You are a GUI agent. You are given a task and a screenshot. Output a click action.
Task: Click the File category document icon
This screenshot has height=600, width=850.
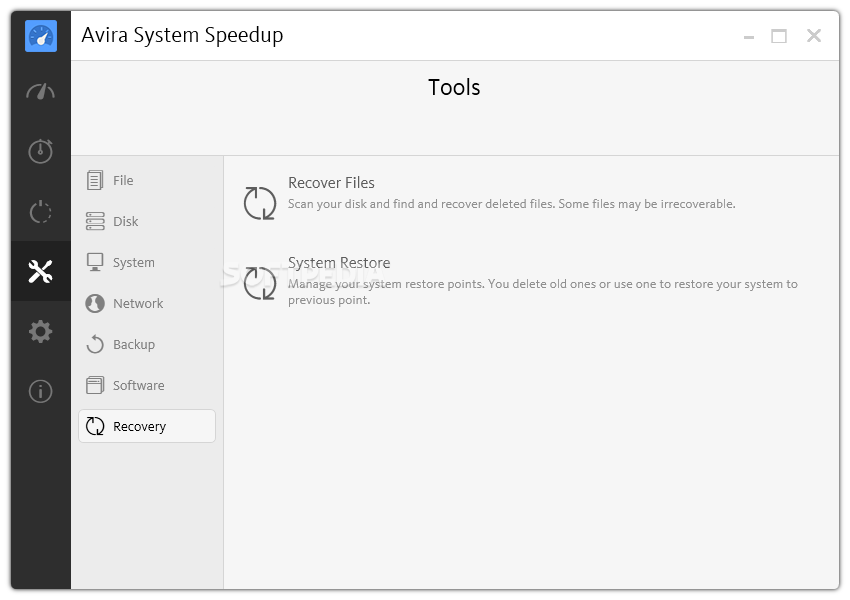coord(95,180)
